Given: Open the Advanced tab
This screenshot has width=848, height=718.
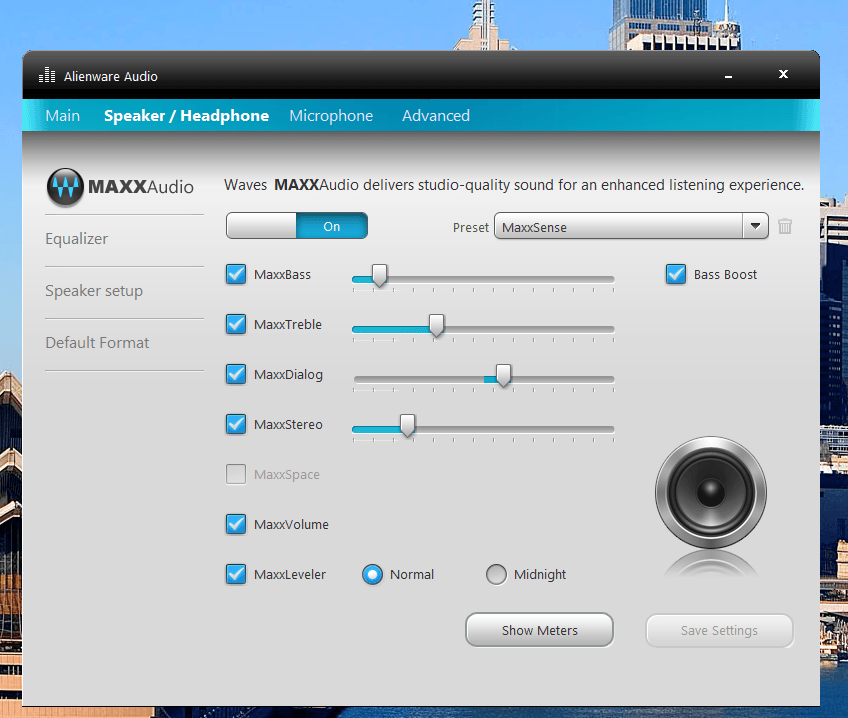Looking at the screenshot, I should pyautogui.click(x=436, y=116).
